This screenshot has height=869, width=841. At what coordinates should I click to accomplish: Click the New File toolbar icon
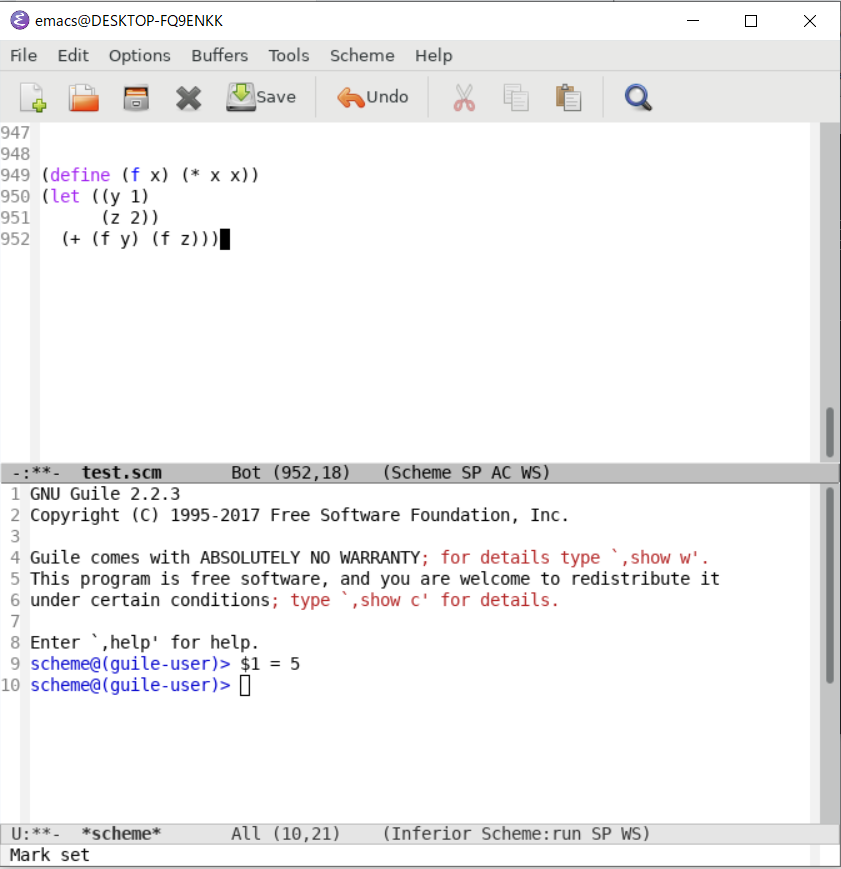[33, 98]
